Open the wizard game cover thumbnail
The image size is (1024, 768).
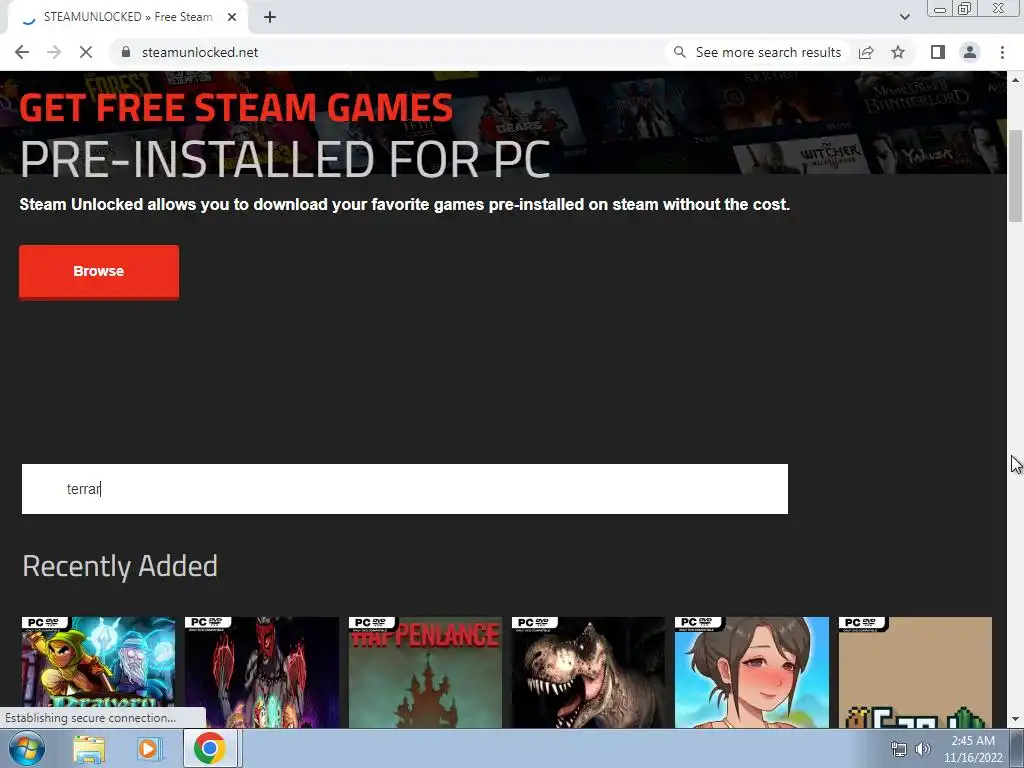point(98,672)
